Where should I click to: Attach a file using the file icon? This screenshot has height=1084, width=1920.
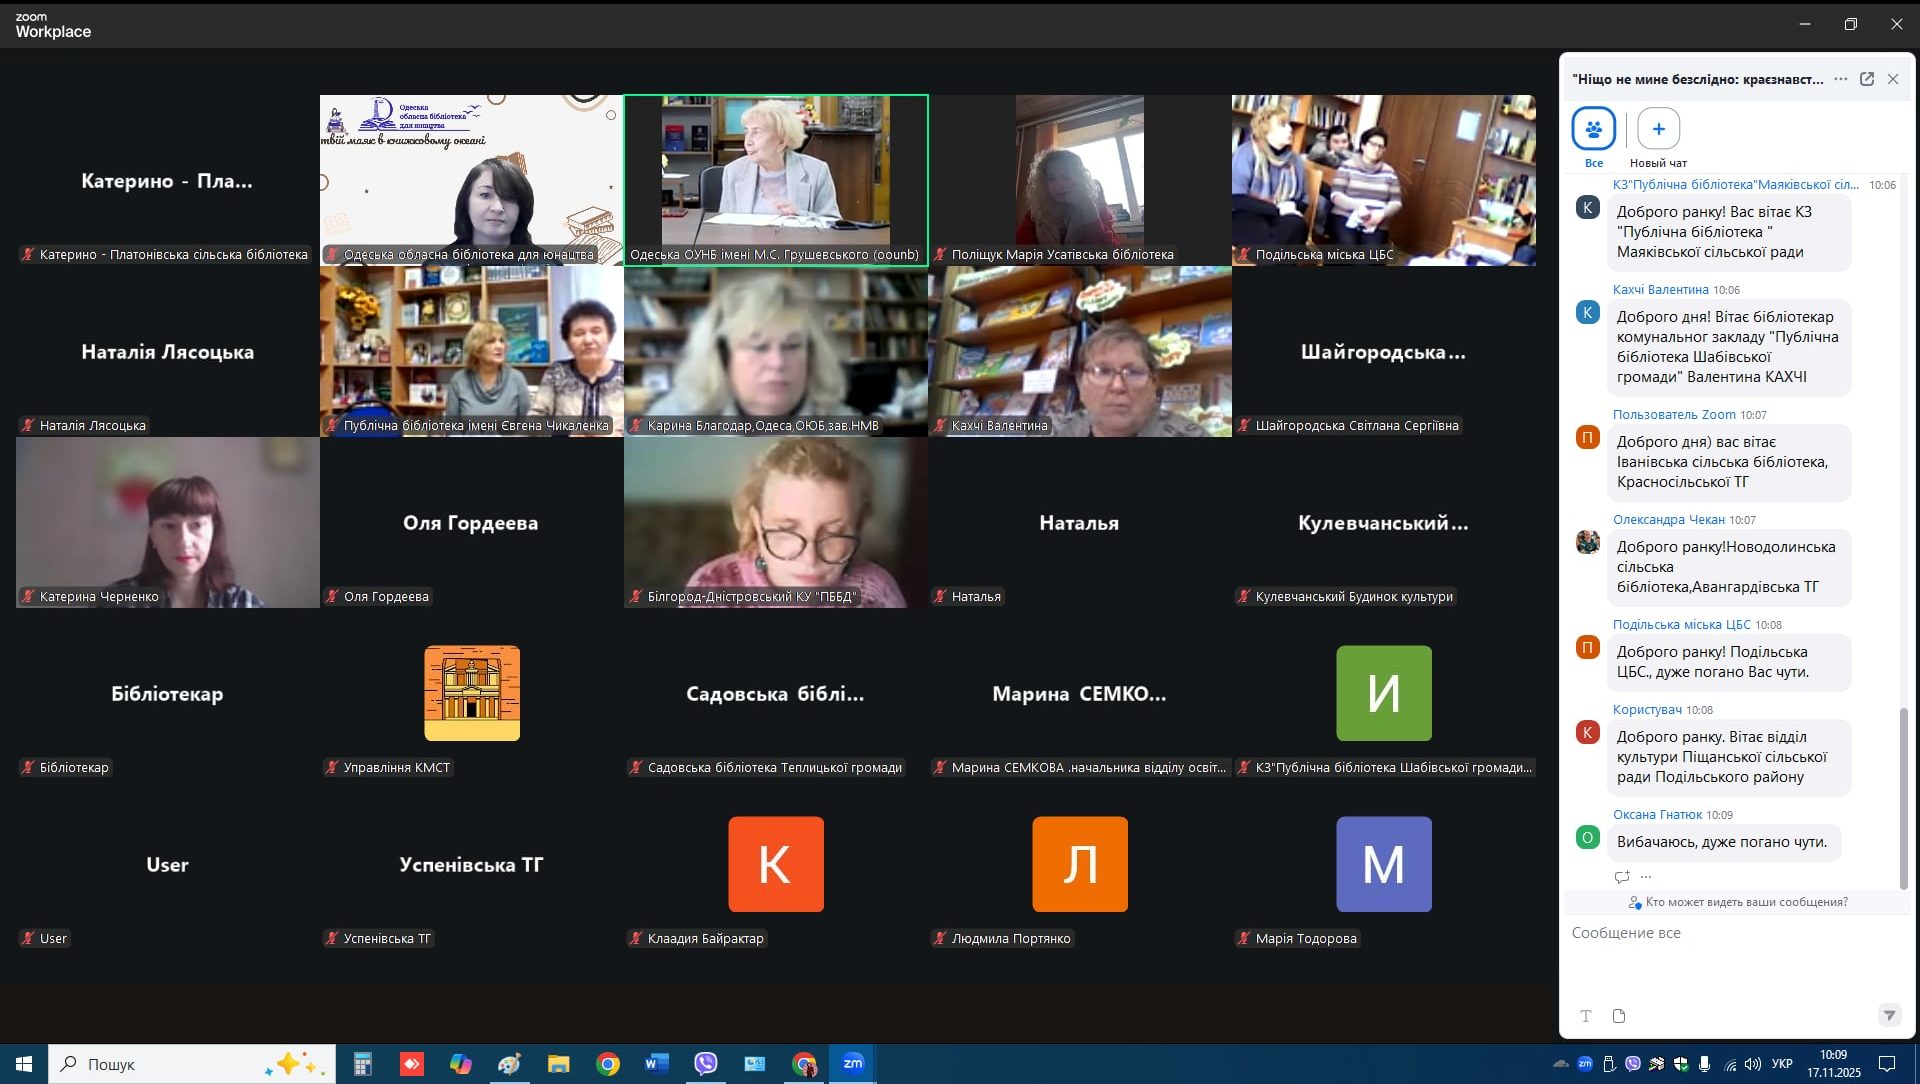pos(1619,1016)
